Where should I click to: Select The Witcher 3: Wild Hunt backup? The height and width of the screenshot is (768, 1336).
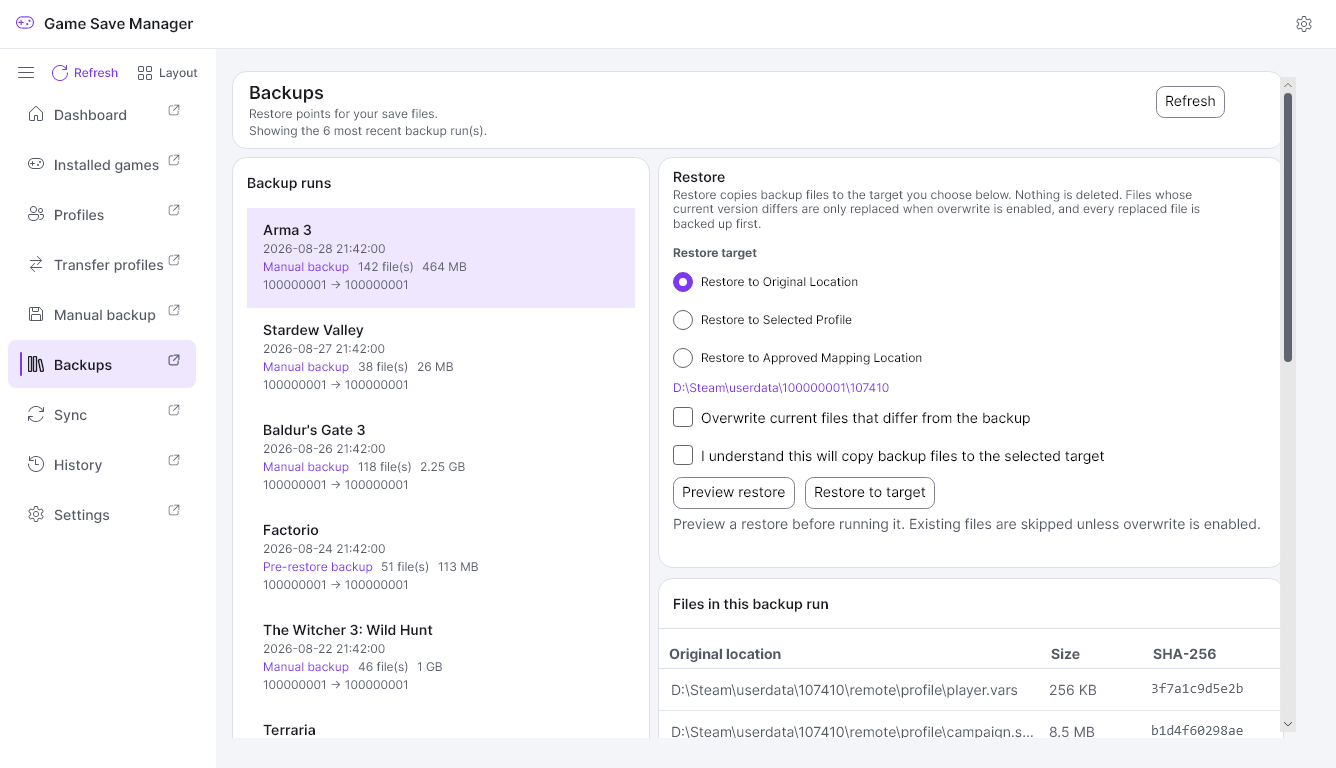pos(441,658)
